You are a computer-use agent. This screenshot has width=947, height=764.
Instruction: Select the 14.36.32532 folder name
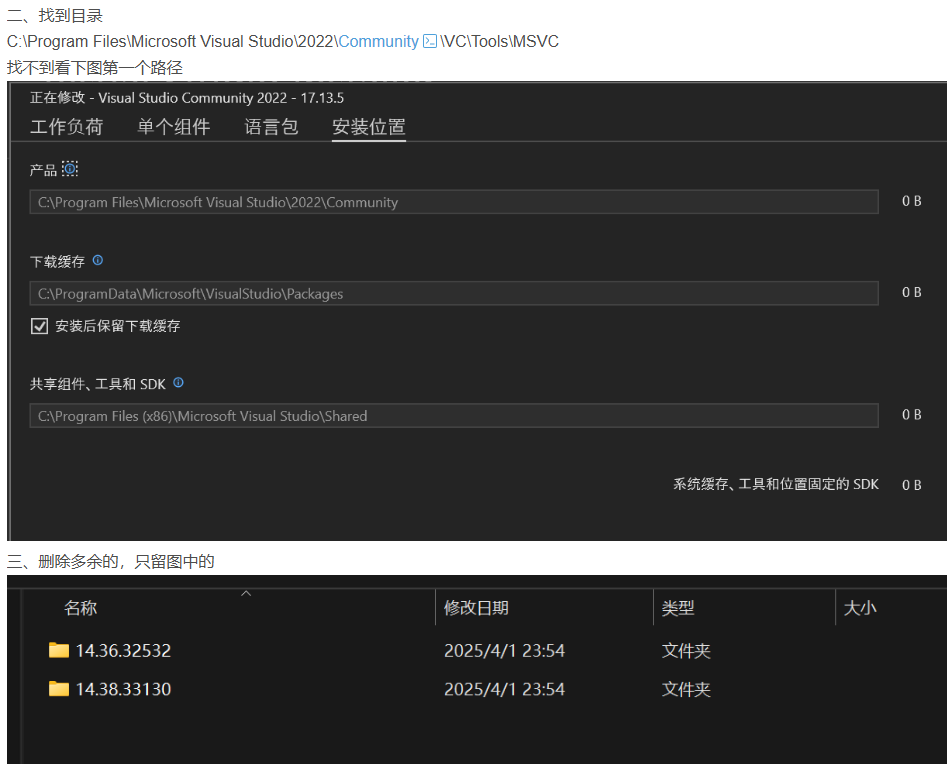coord(123,650)
